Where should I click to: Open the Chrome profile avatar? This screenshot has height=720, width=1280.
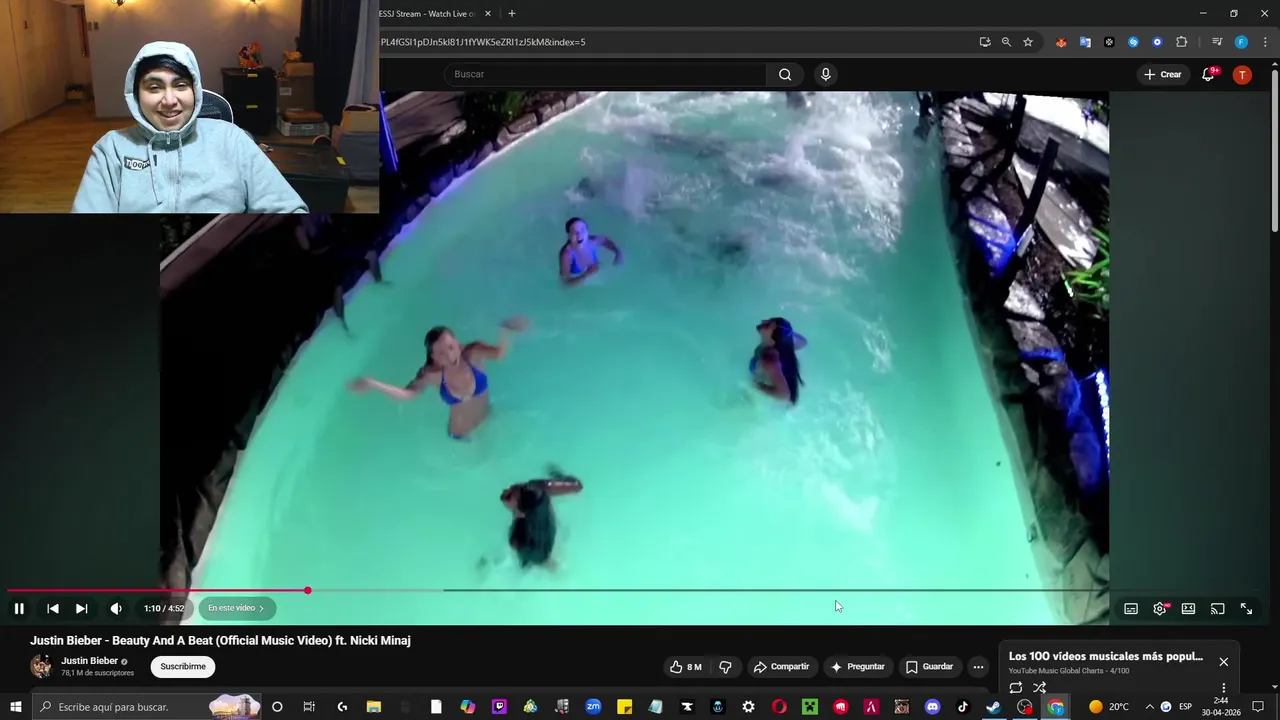(1241, 42)
